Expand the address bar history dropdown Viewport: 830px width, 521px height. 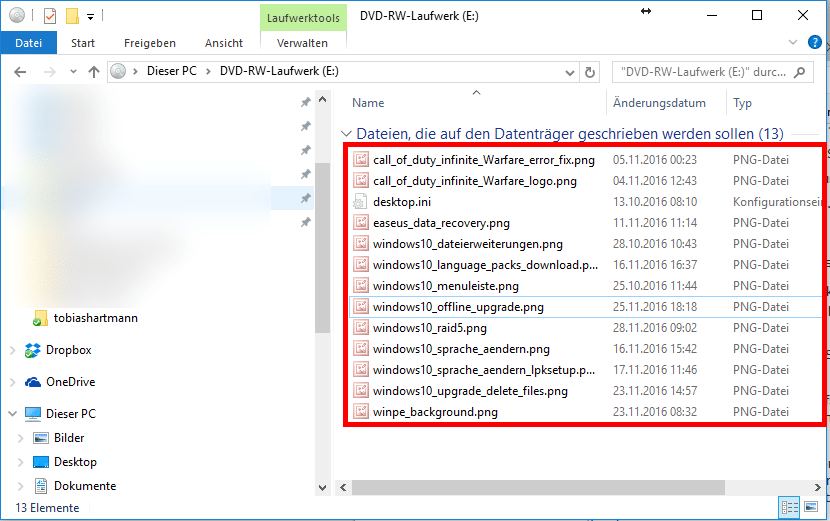pos(570,72)
